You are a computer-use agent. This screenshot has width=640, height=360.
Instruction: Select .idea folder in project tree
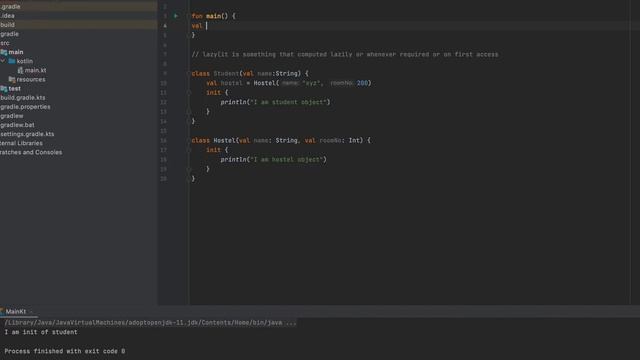point(7,16)
